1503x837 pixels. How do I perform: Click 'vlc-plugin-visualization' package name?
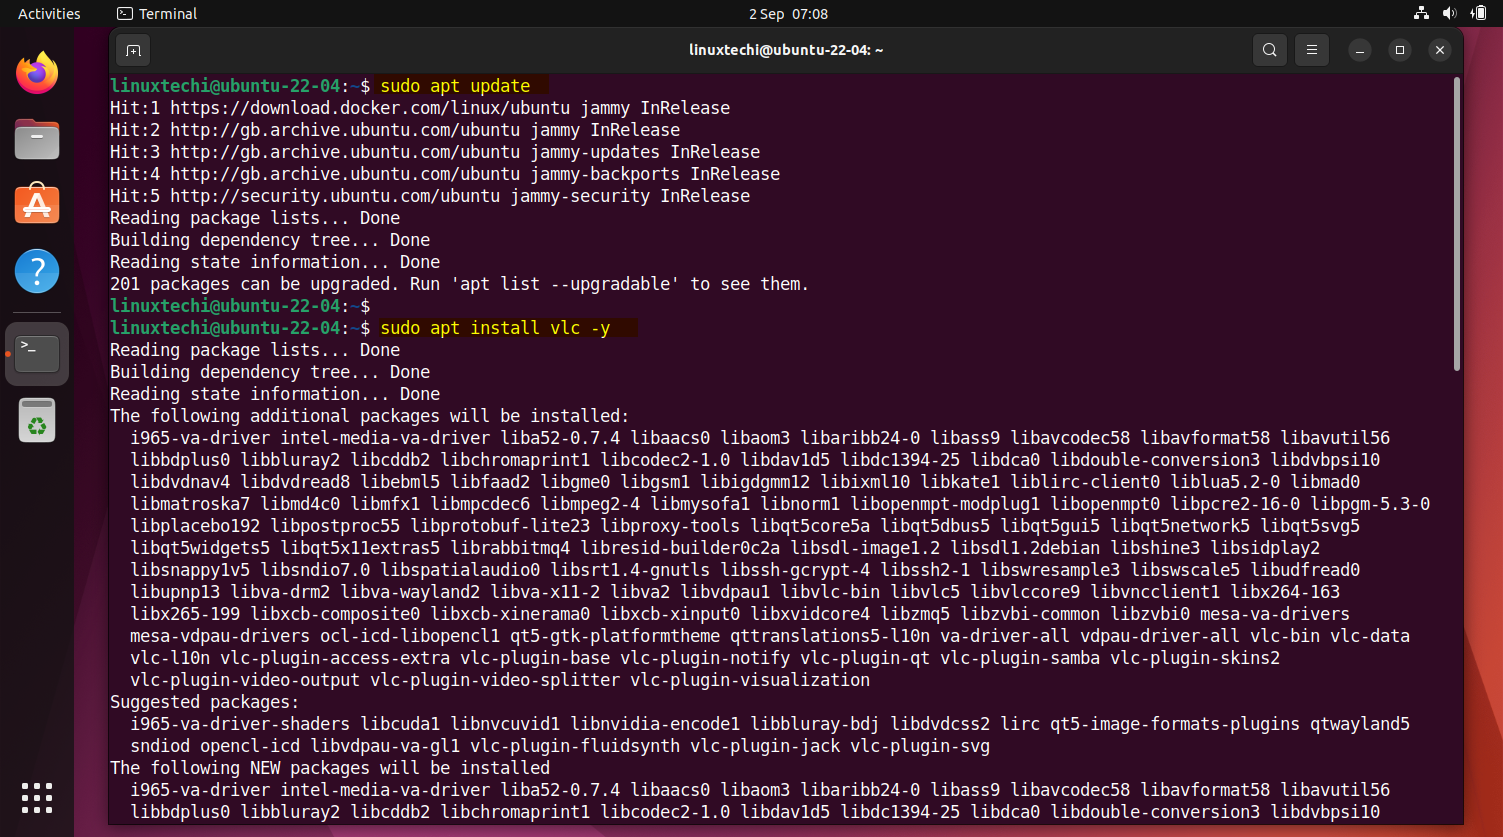[x=750, y=680]
